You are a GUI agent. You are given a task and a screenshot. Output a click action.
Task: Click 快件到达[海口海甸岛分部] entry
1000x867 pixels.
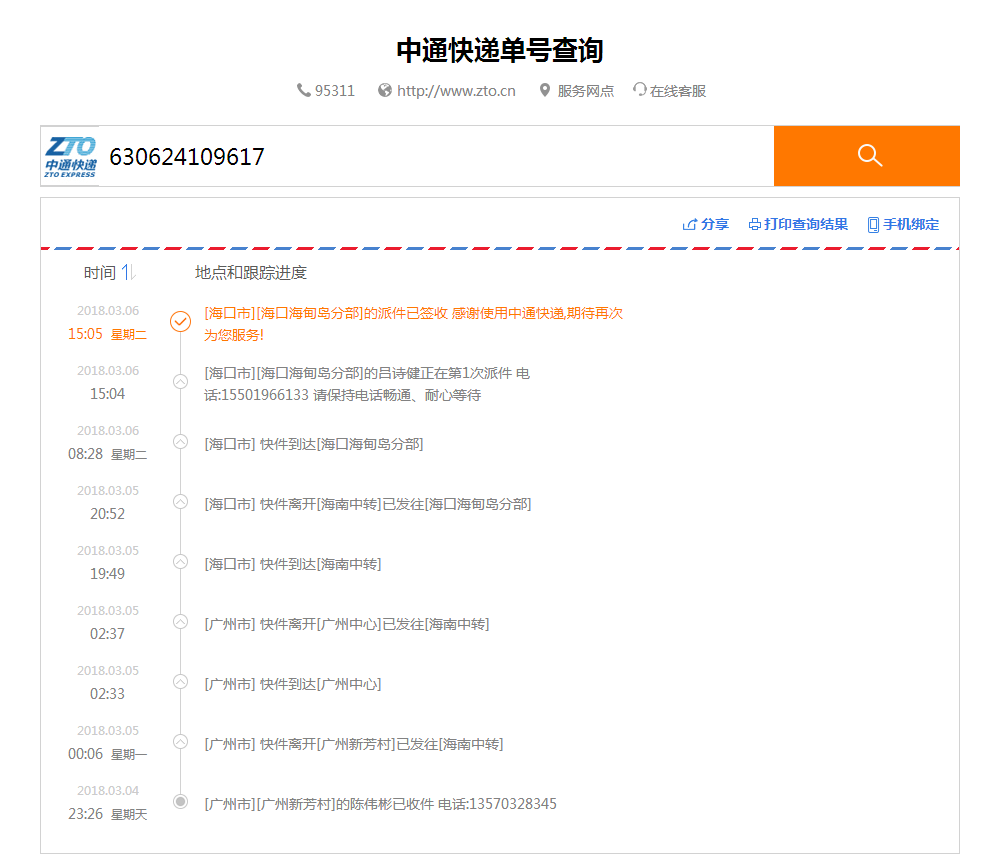click(313, 444)
